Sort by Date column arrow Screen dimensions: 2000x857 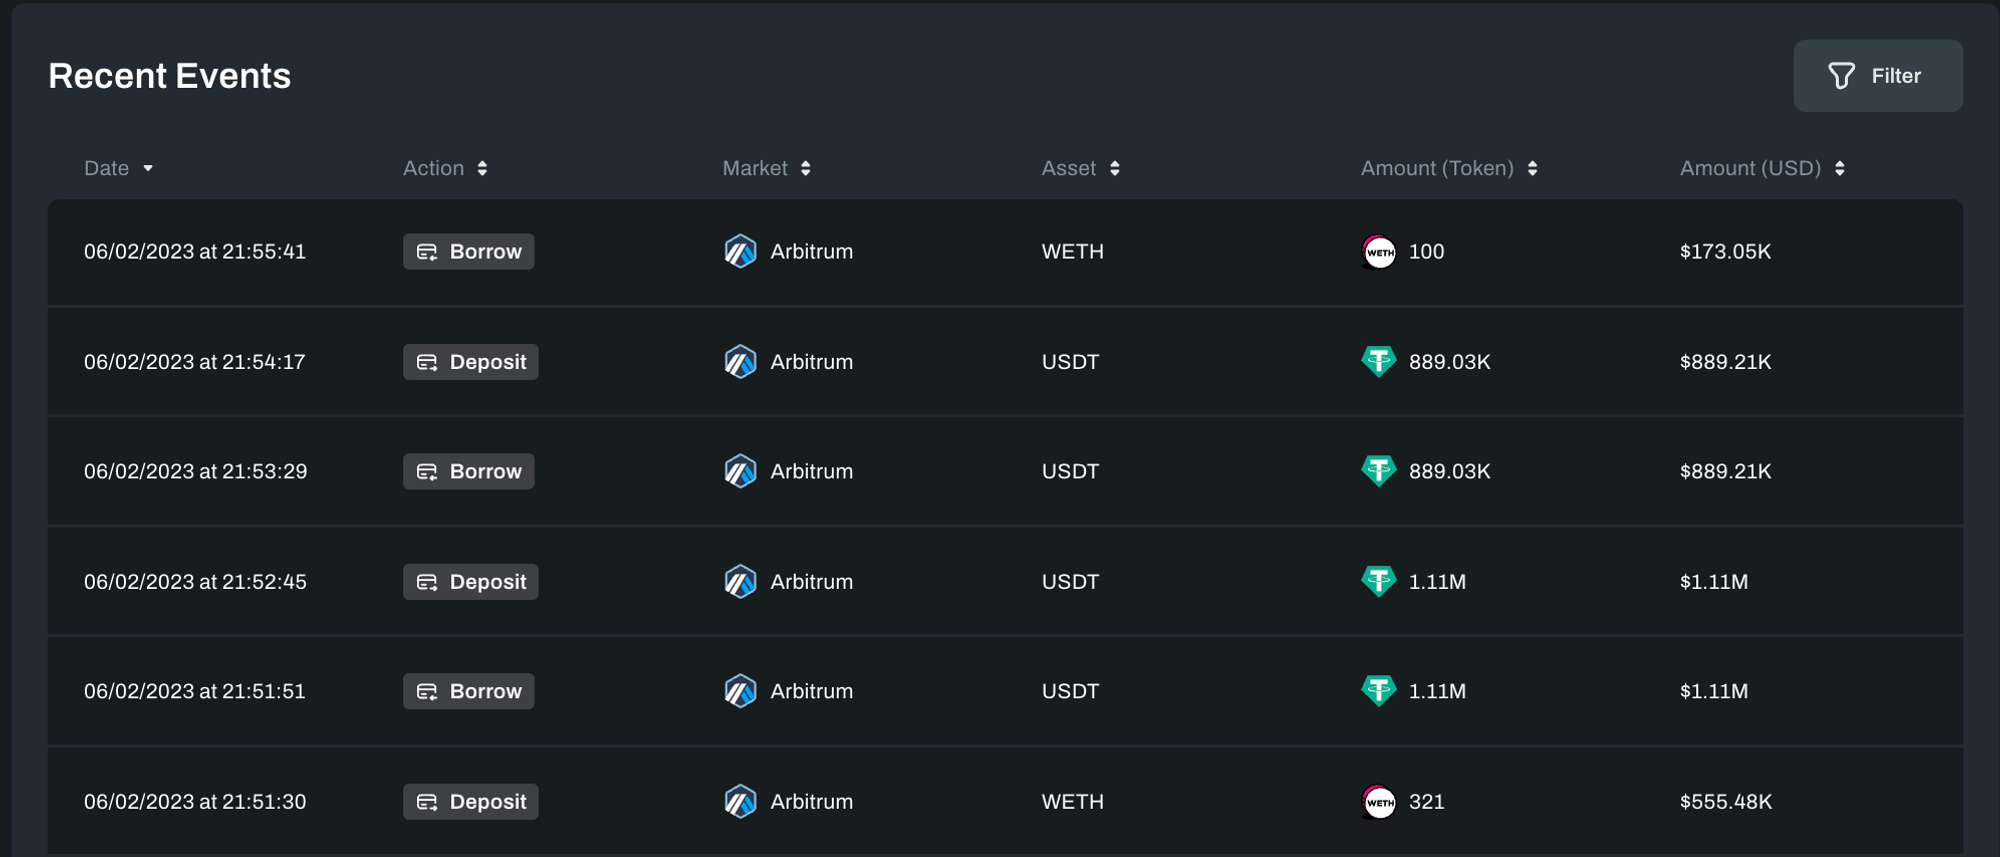pos(148,168)
